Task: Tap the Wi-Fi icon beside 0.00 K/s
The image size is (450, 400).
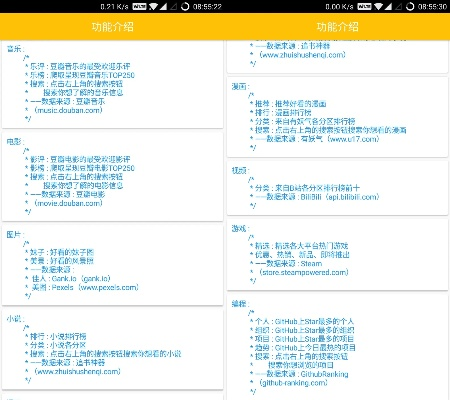Action: pyautogui.click(x=378, y=7)
